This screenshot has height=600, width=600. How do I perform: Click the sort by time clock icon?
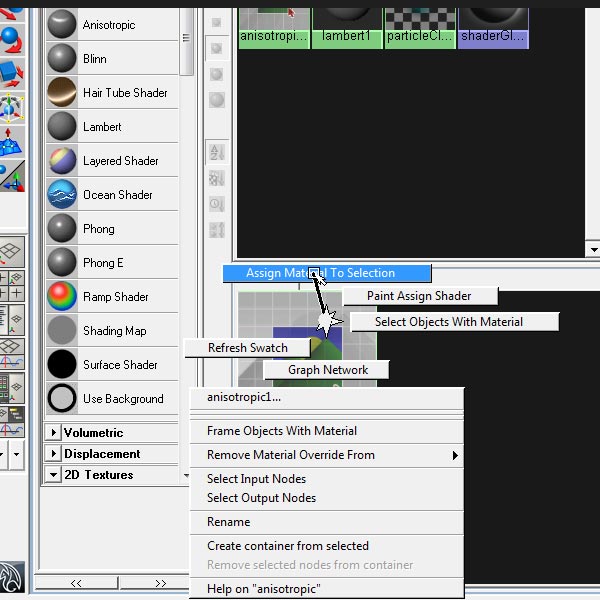click(217, 204)
